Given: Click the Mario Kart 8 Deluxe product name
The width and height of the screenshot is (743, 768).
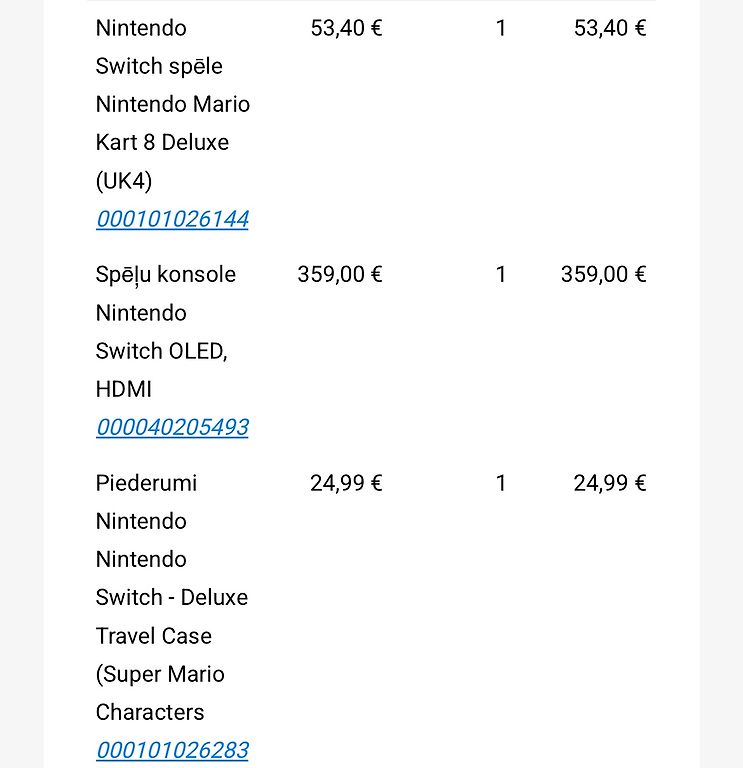Looking at the screenshot, I should pyautogui.click(x=172, y=123).
